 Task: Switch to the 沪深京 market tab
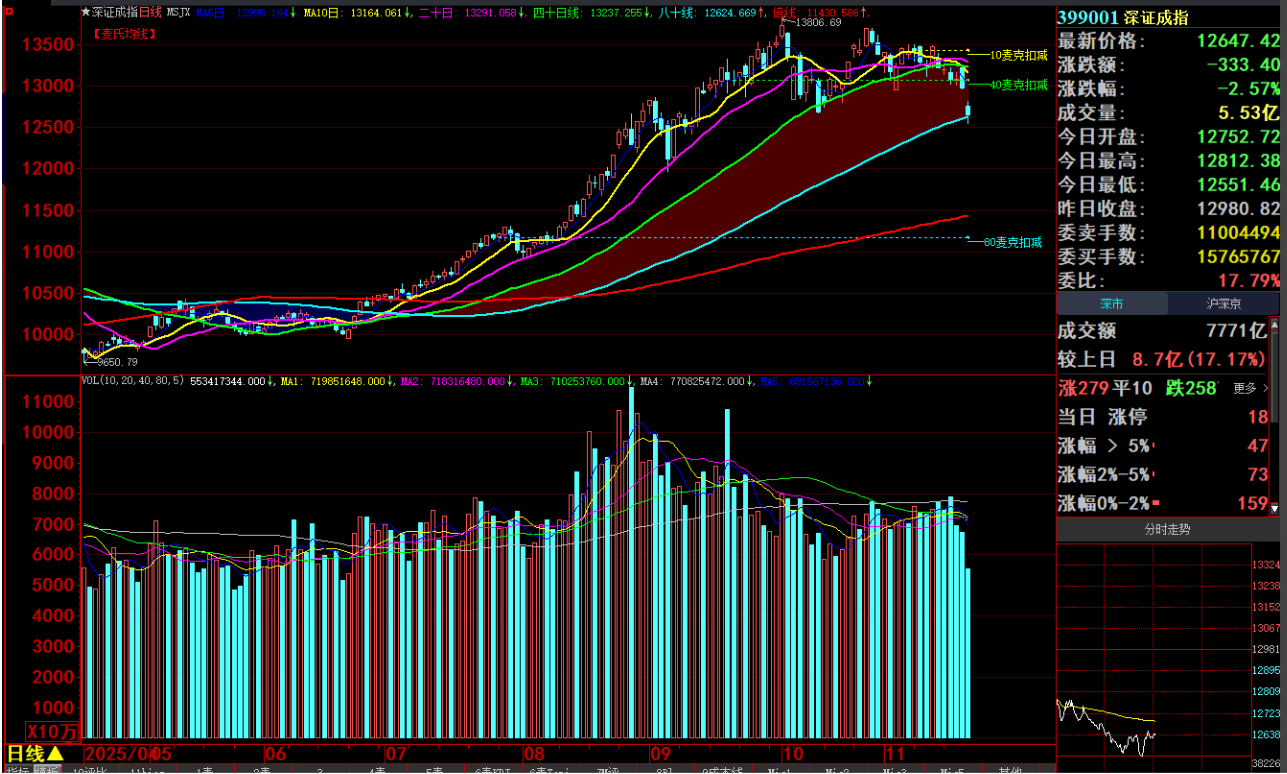[x=1223, y=304]
